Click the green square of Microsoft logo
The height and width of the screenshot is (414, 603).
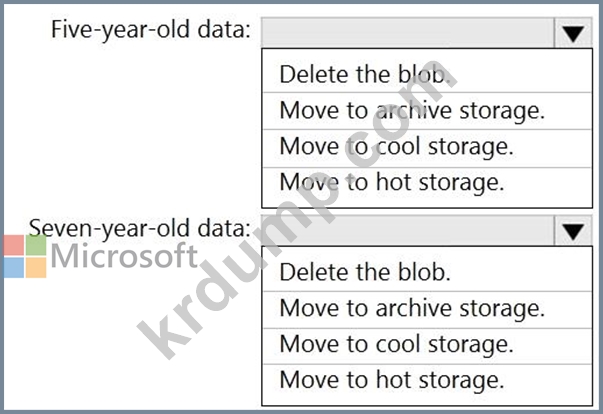(x=36, y=246)
